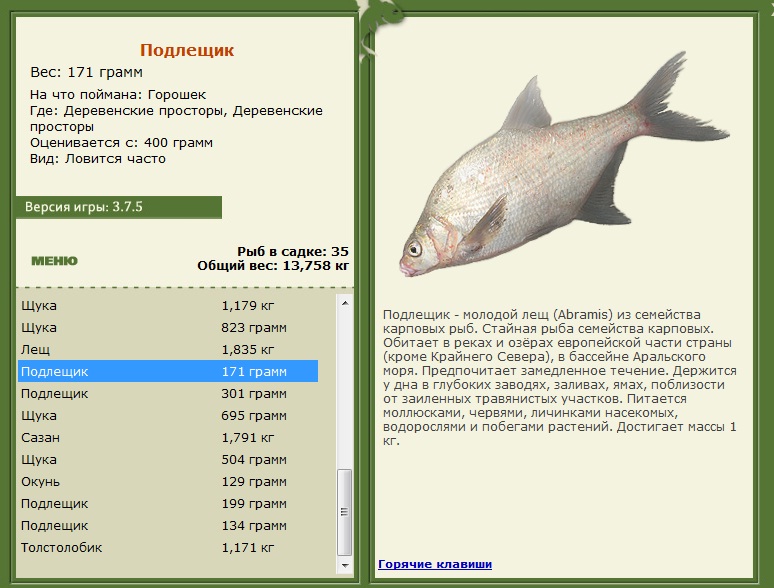
Task: Select the Подлещик 134 грамм row
Action: click(168, 525)
